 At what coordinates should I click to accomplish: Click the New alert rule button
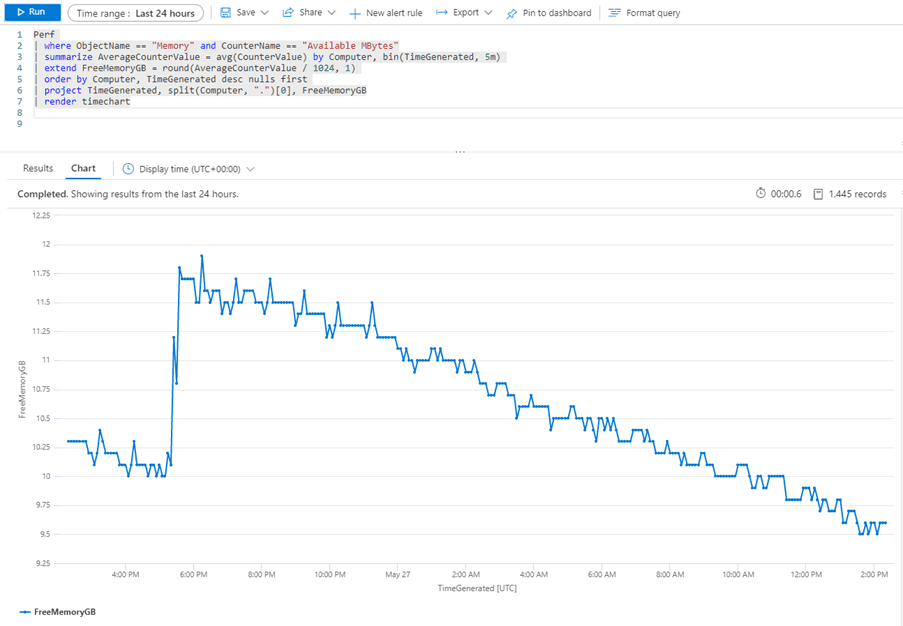pyautogui.click(x=392, y=12)
